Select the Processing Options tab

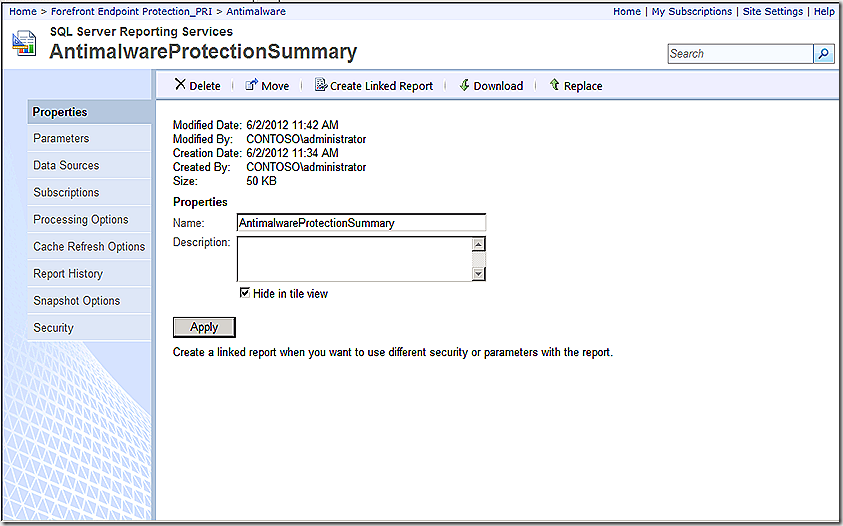point(89,219)
